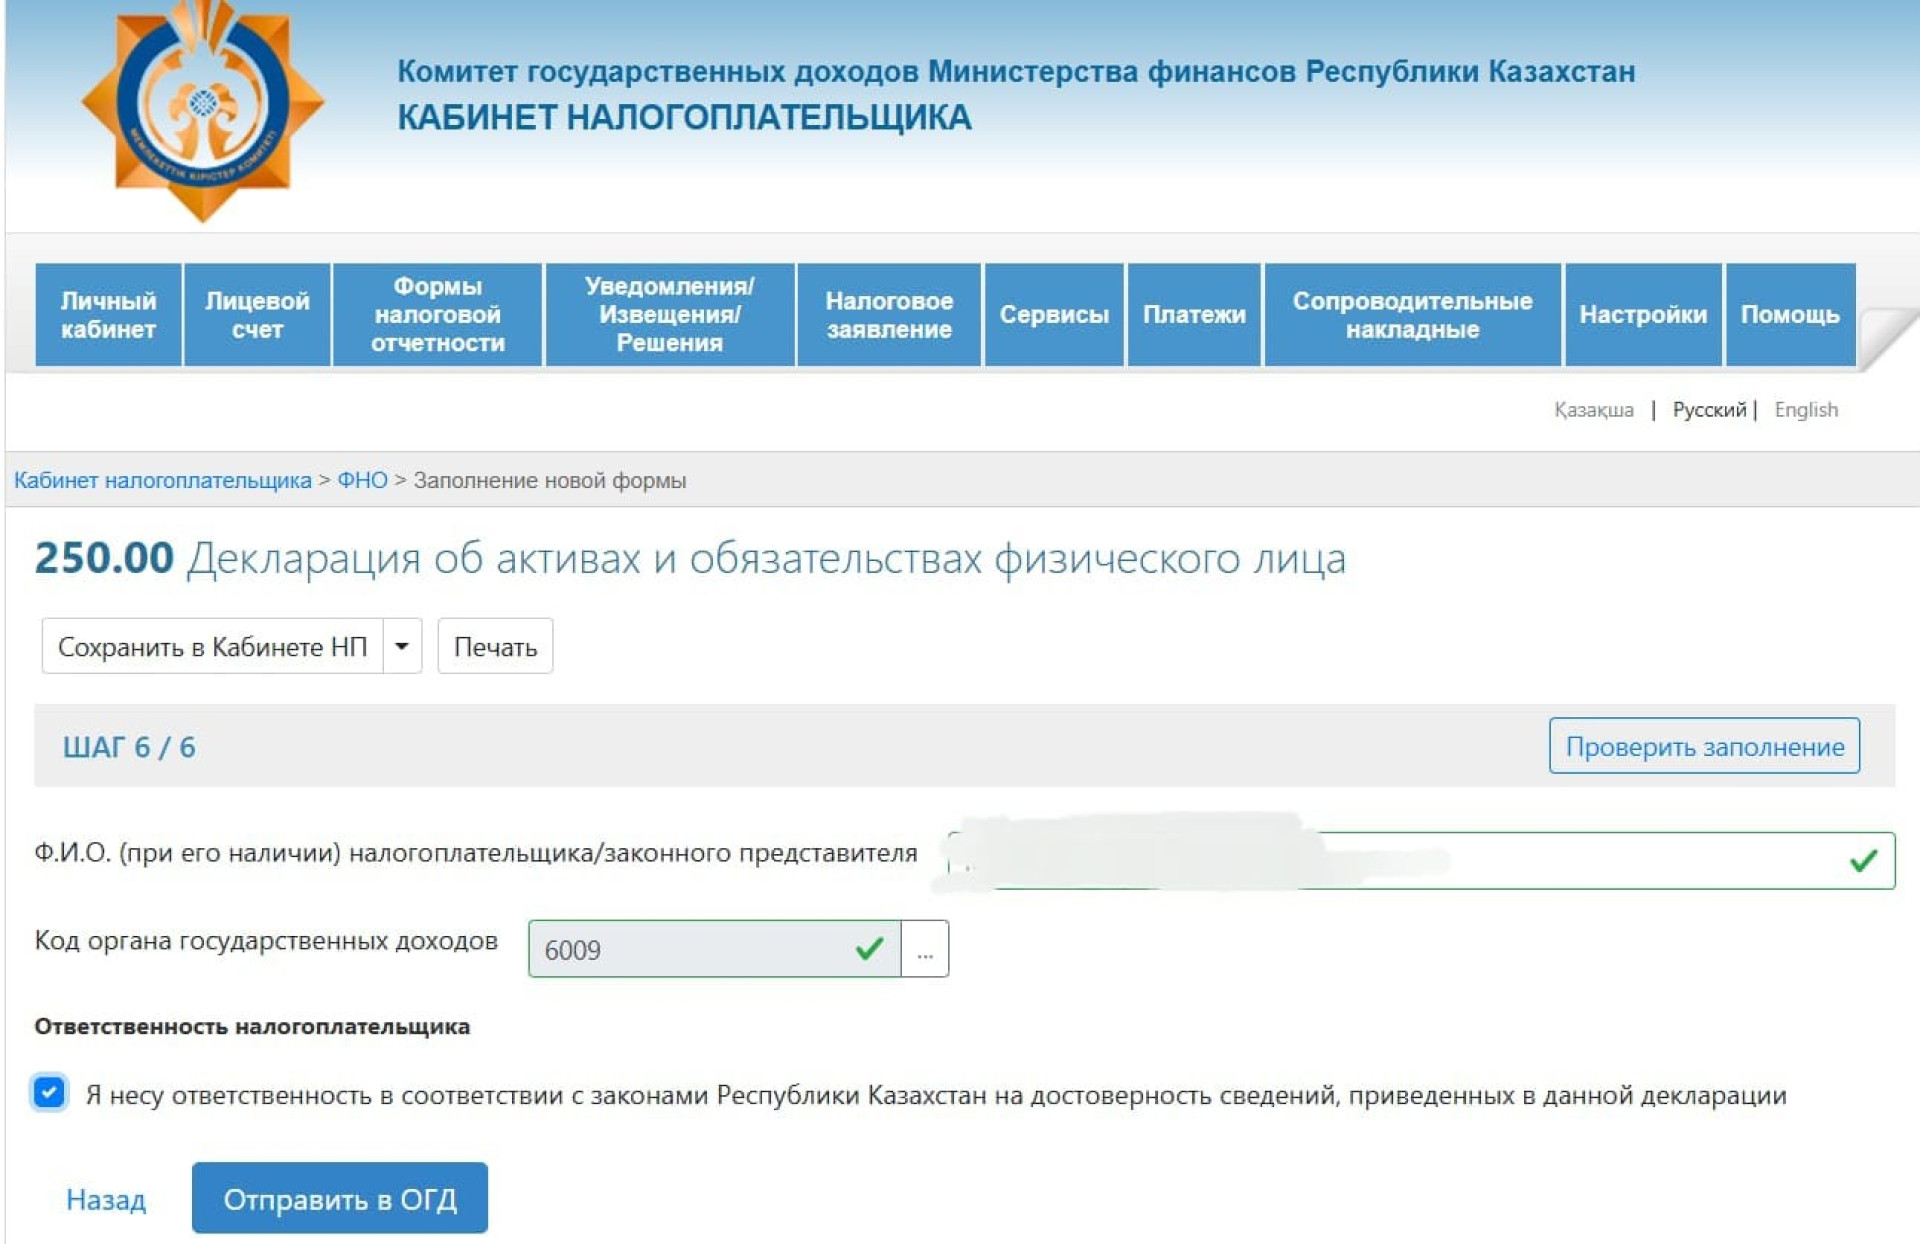Click the 250.00 declaration form title
The image size is (1920, 1244).
coord(690,558)
